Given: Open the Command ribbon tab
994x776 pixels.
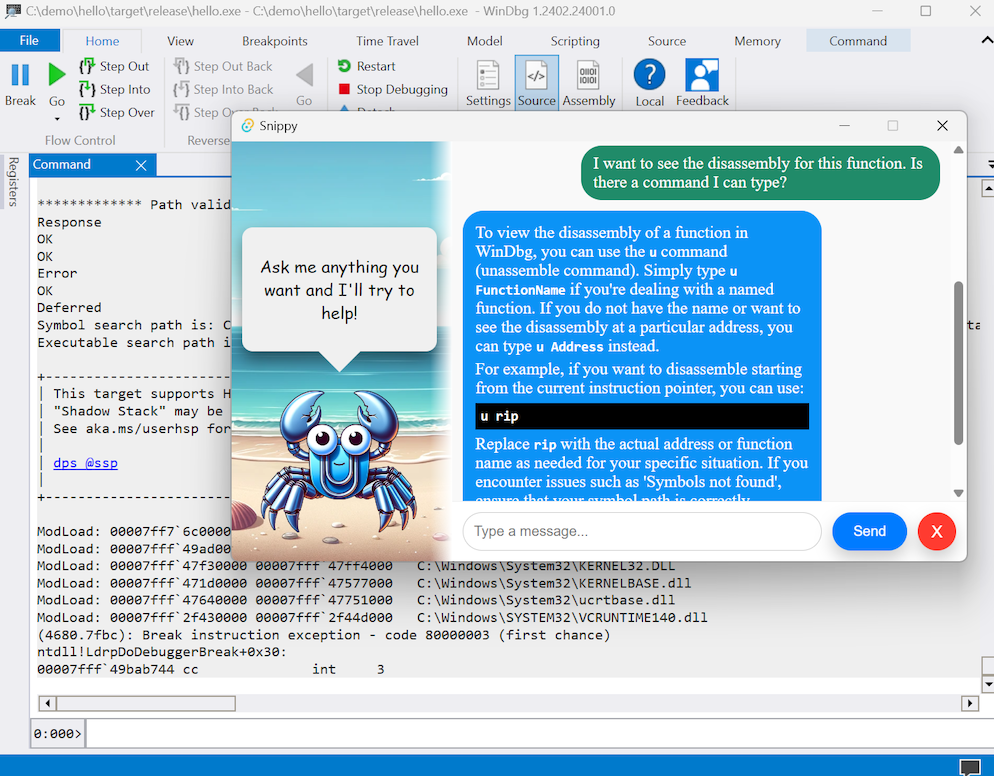Looking at the screenshot, I should point(858,41).
